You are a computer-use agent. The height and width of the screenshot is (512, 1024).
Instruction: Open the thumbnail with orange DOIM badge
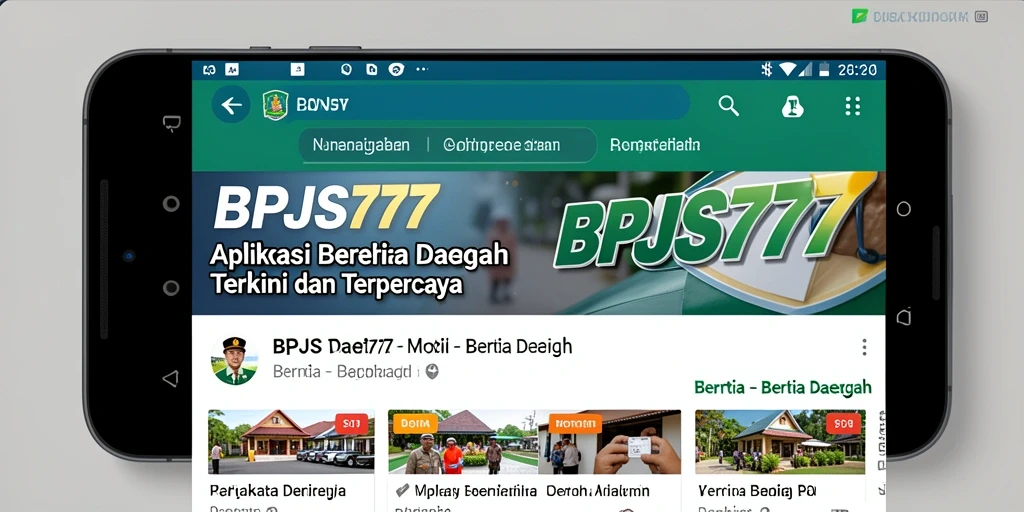(461, 441)
